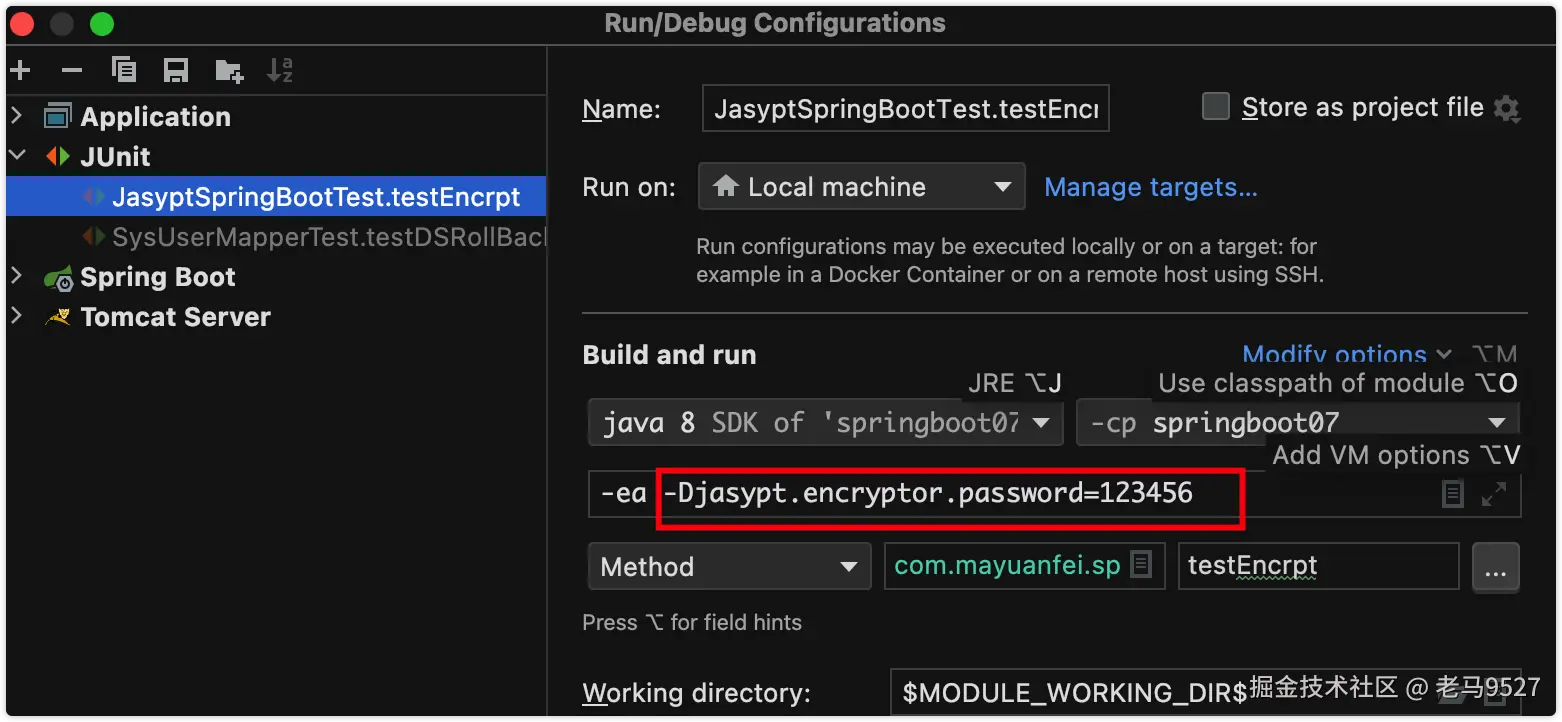The height and width of the screenshot is (722, 1562).
Task: Click the gear icon beside Store as project file
Action: point(1506,108)
